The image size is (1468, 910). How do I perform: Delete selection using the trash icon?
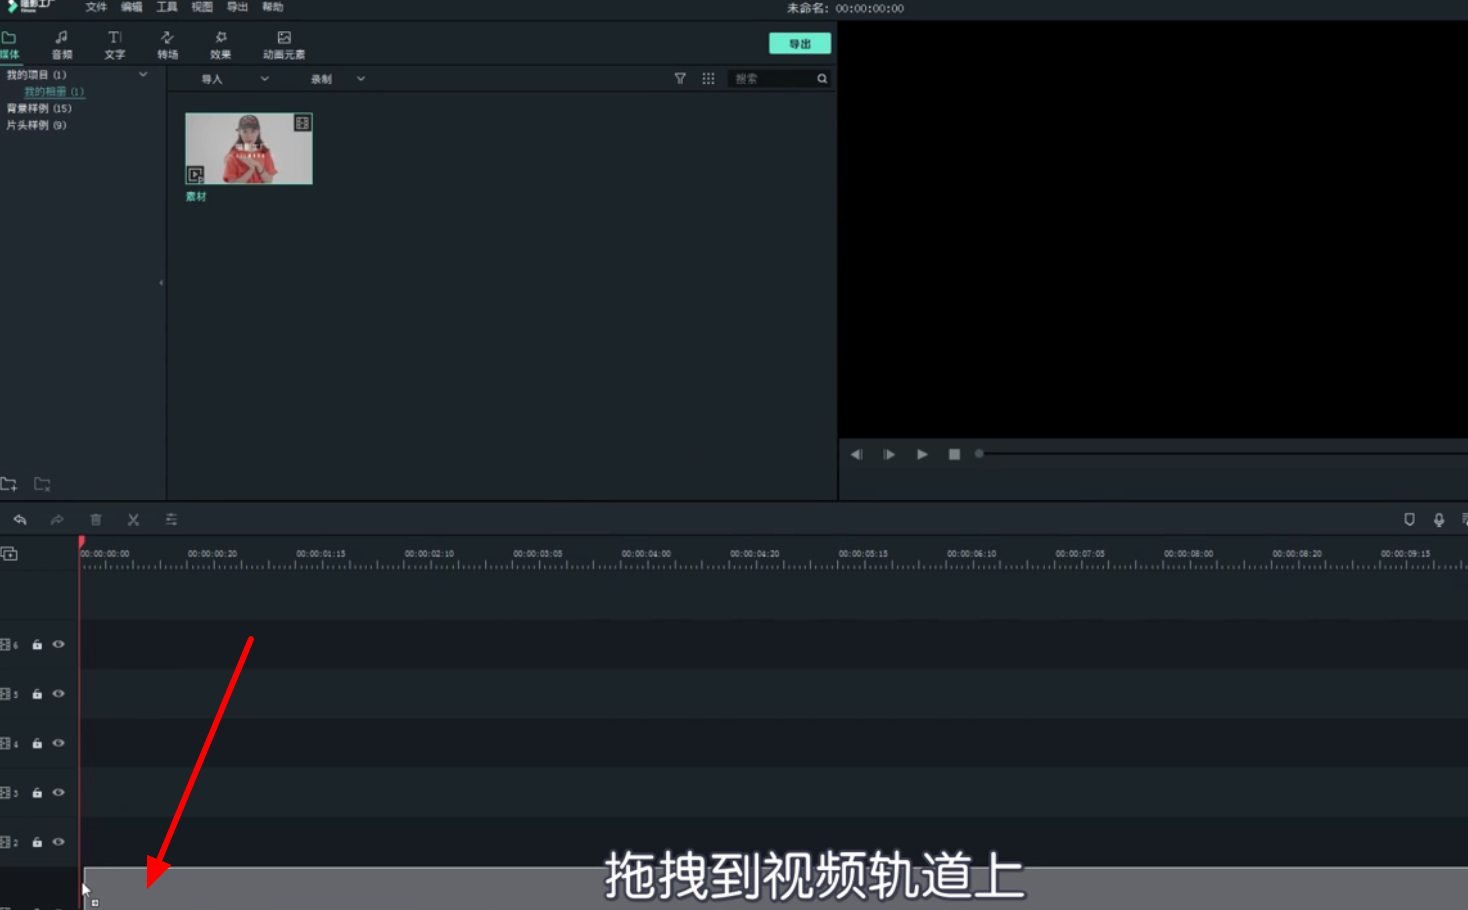(x=95, y=519)
